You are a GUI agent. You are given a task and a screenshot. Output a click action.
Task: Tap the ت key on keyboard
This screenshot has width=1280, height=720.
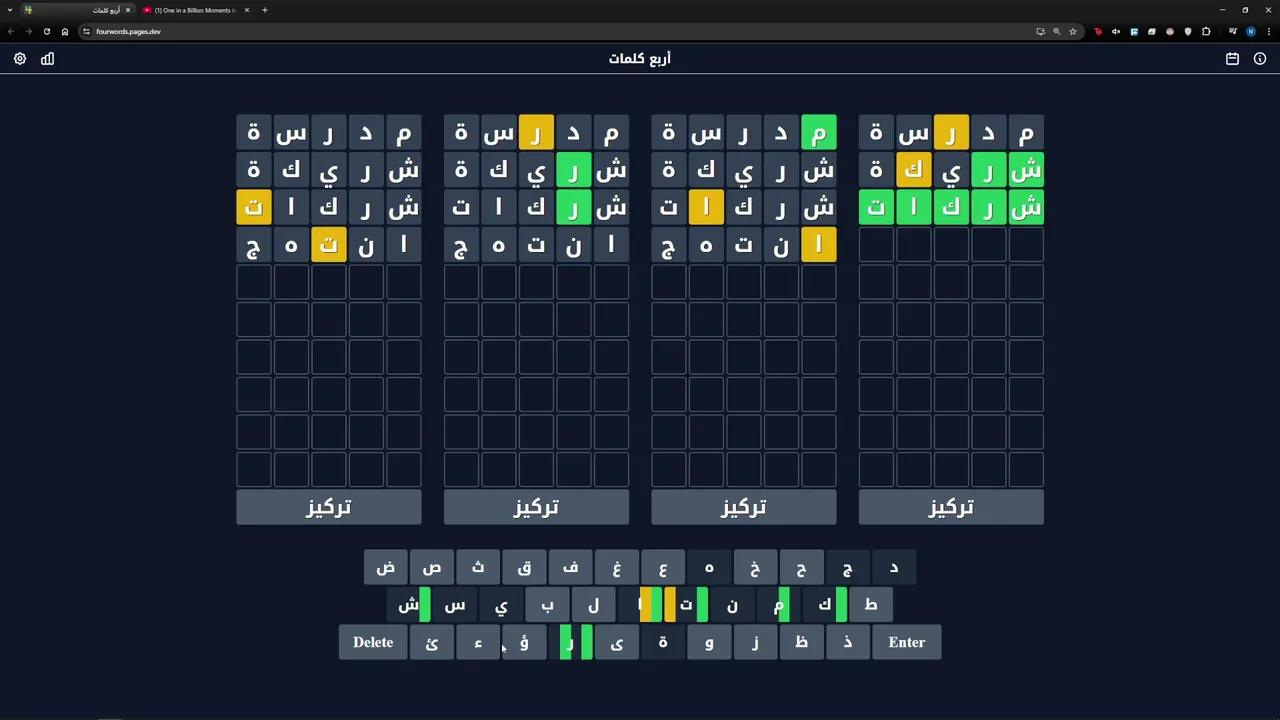(686, 605)
